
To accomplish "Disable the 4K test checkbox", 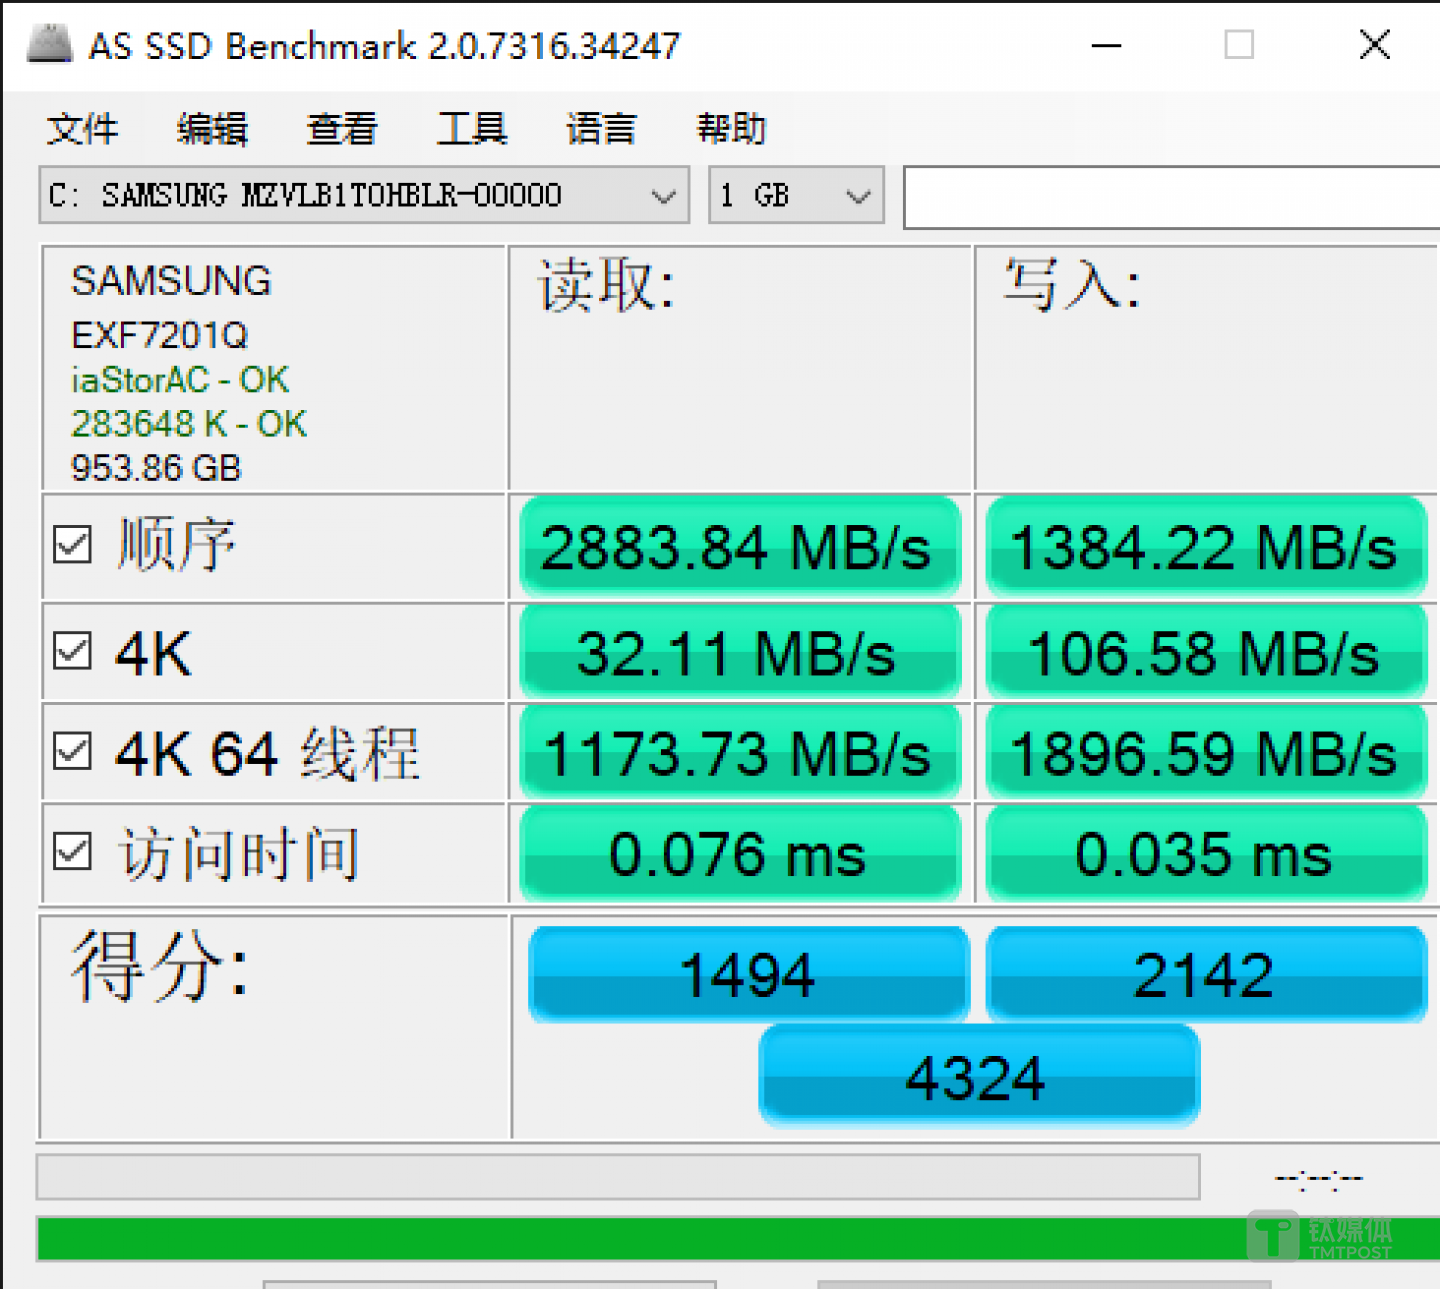I will (71, 651).
